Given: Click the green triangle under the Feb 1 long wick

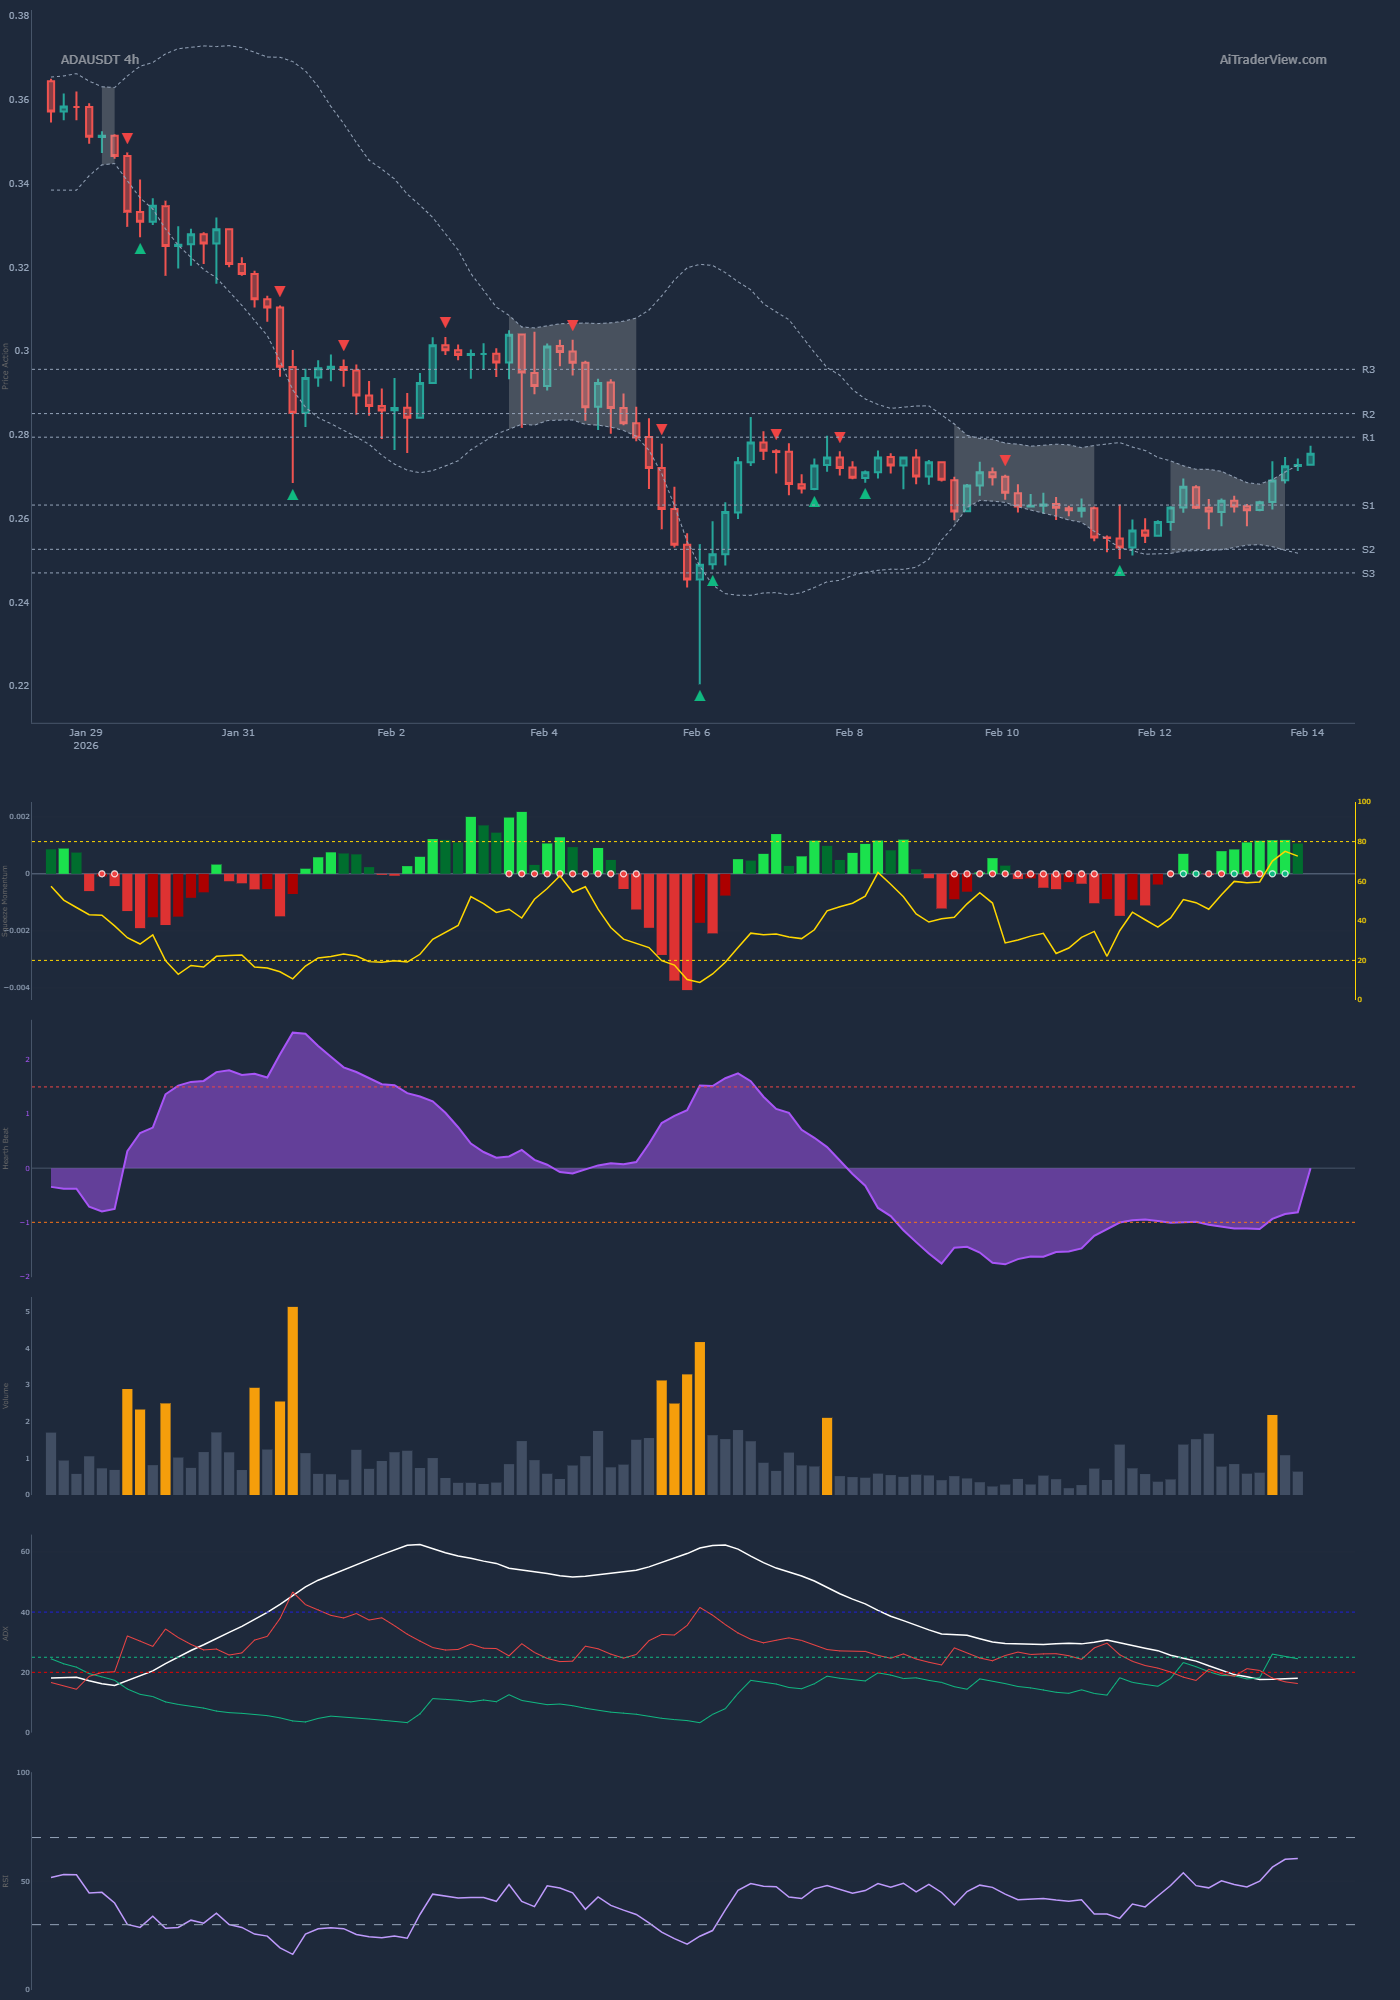Looking at the screenshot, I should click(x=292, y=494).
